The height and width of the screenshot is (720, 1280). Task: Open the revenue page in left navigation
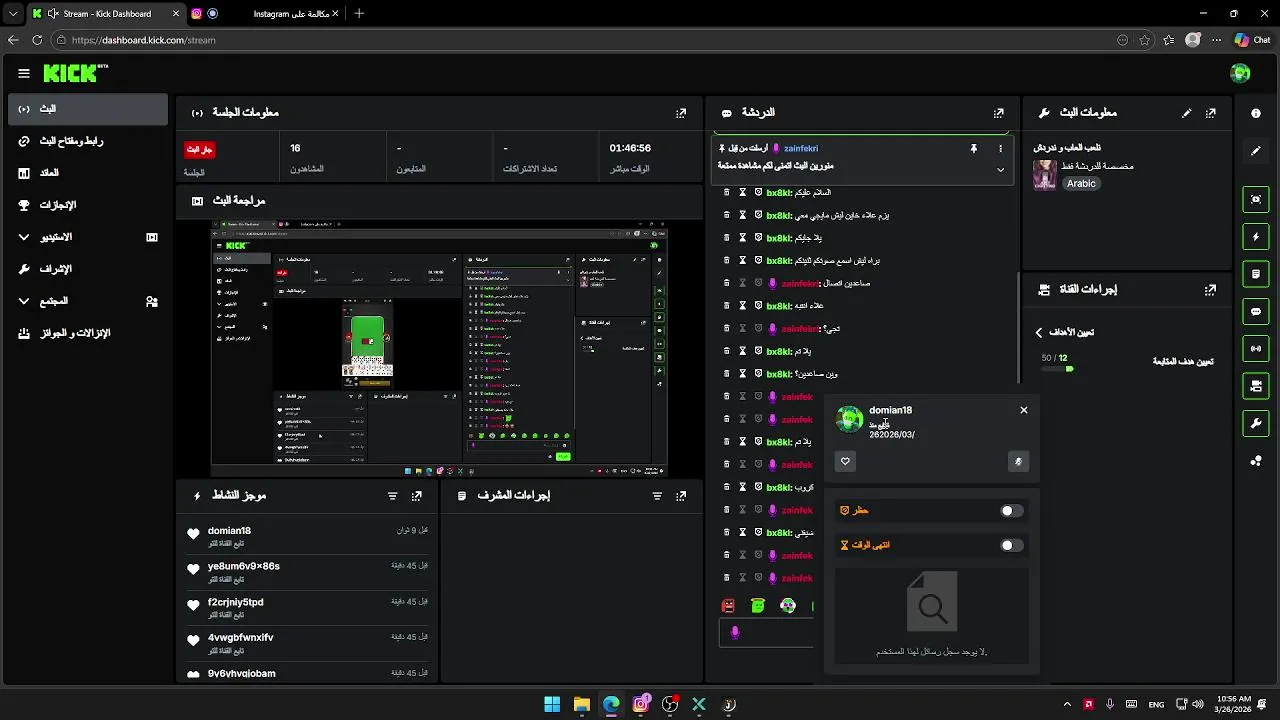(x=88, y=173)
